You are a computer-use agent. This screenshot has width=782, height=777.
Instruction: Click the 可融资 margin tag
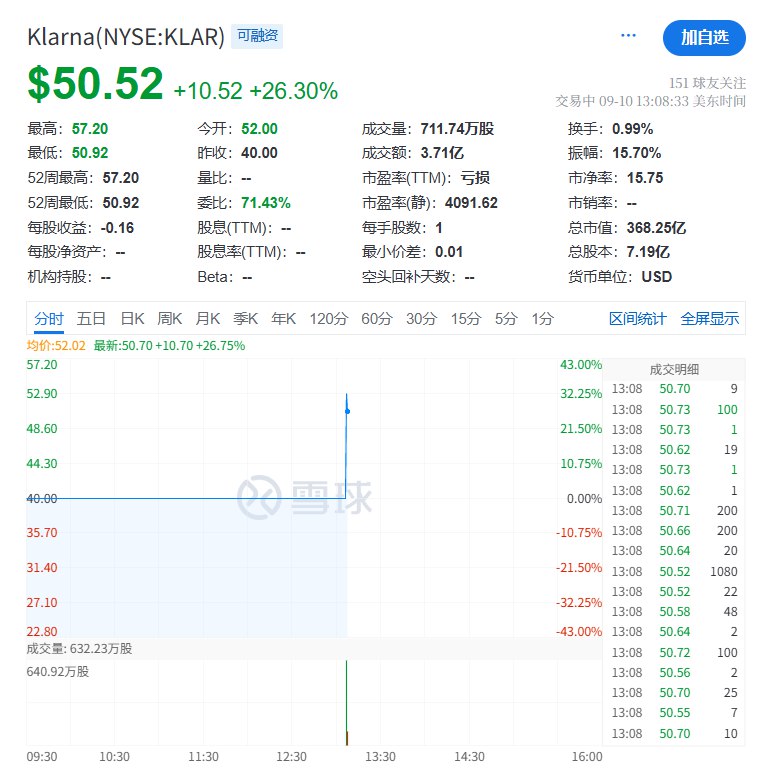coord(257,36)
